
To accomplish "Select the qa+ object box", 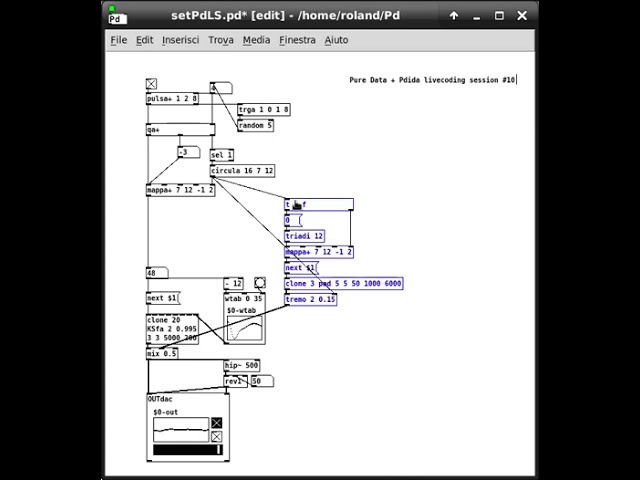I will tap(180, 130).
